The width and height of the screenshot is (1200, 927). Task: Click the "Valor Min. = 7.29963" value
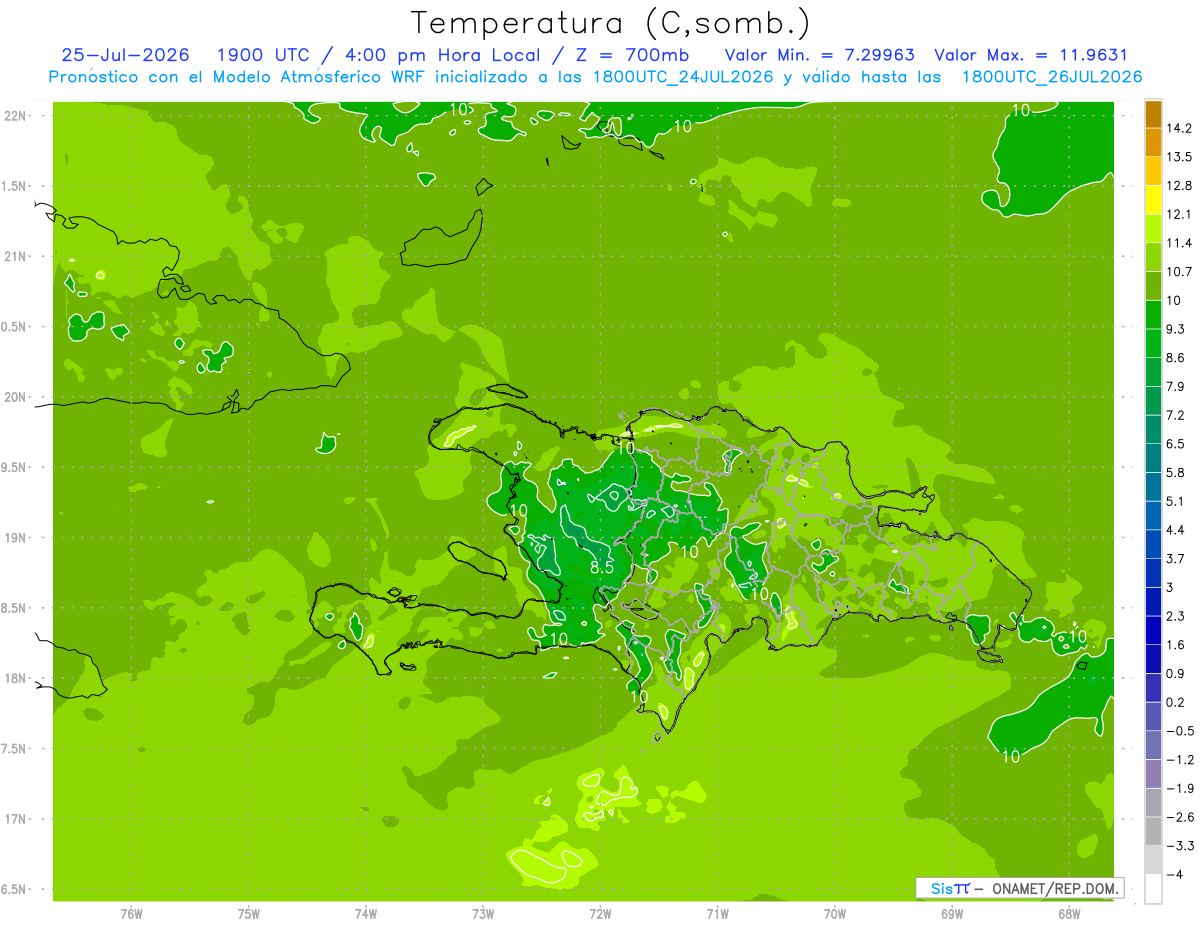(x=819, y=55)
